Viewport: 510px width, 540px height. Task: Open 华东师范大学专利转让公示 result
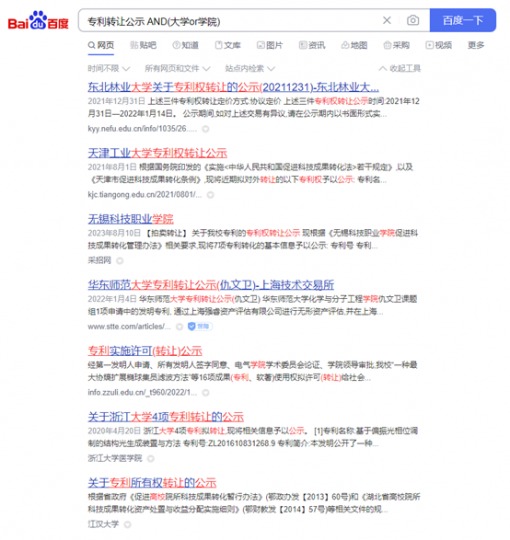pyautogui.click(x=211, y=285)
